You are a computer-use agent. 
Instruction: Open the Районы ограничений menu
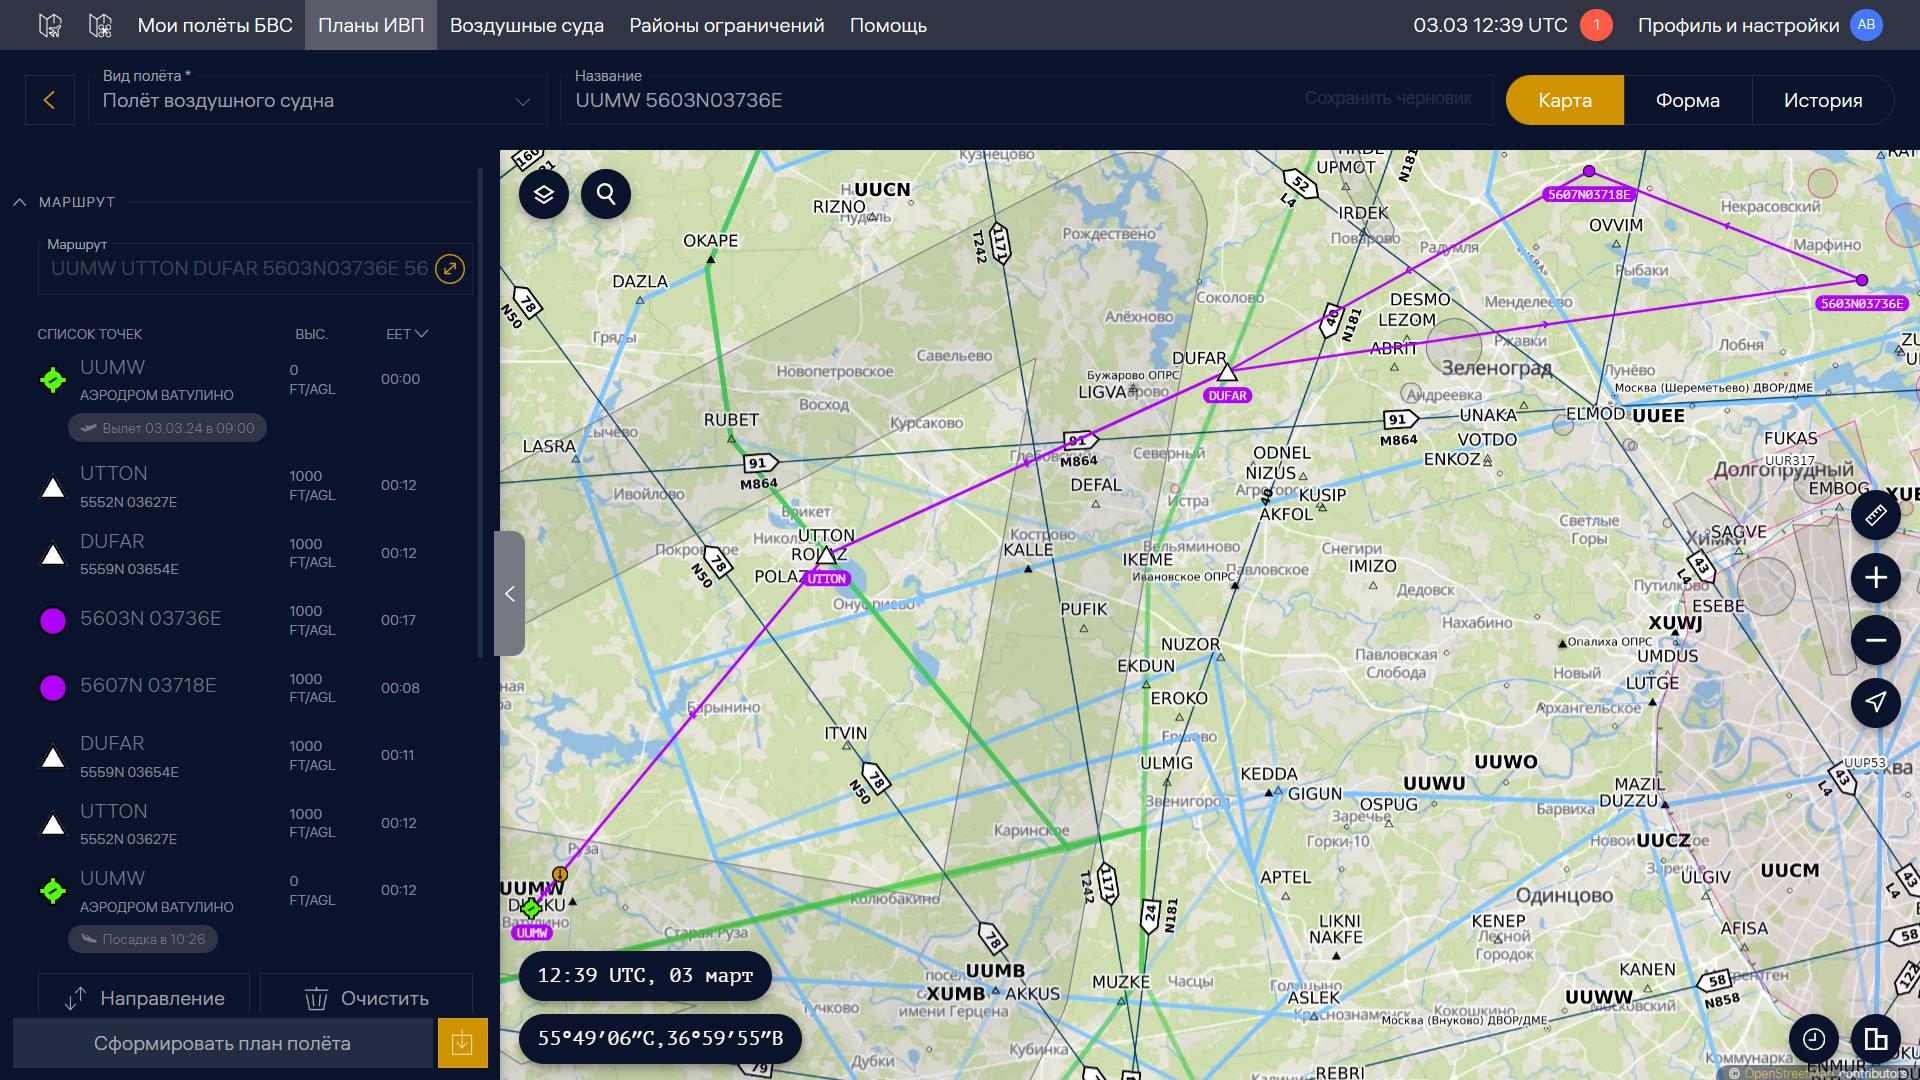pos(726,25)
